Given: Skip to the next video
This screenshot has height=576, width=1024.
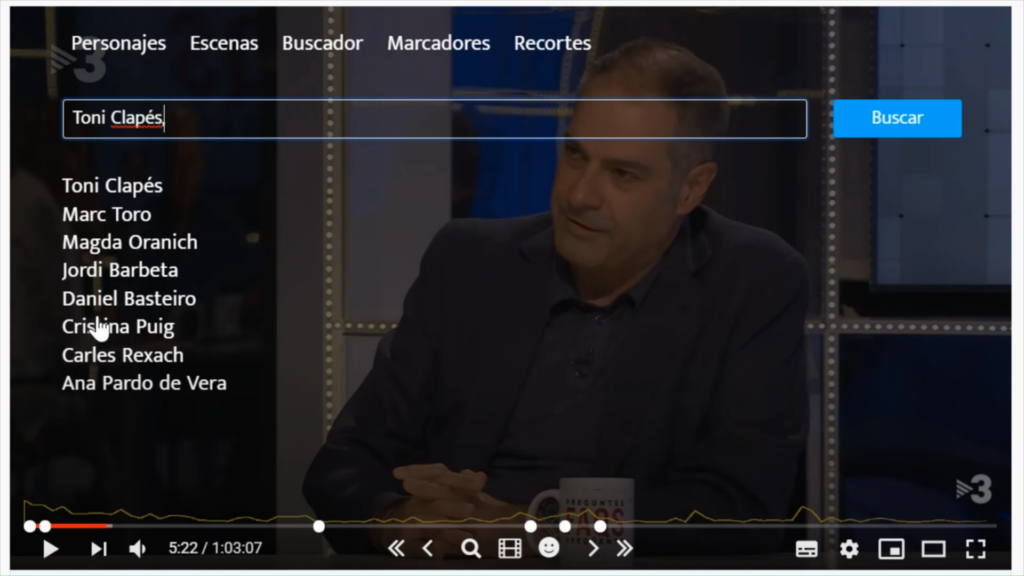Looking at the screenshot, I should 98,548.
